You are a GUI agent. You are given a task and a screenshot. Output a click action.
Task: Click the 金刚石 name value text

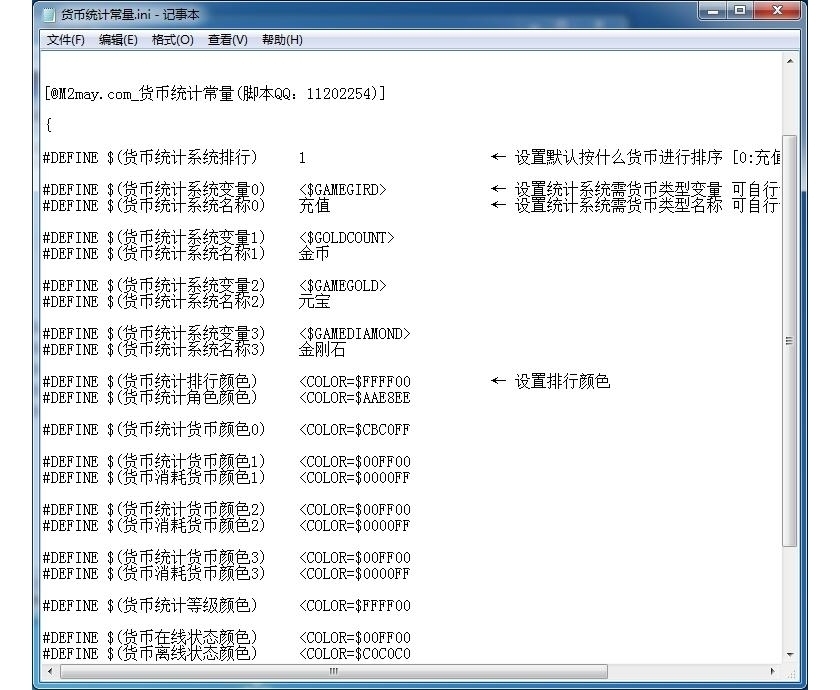(321, 350)
